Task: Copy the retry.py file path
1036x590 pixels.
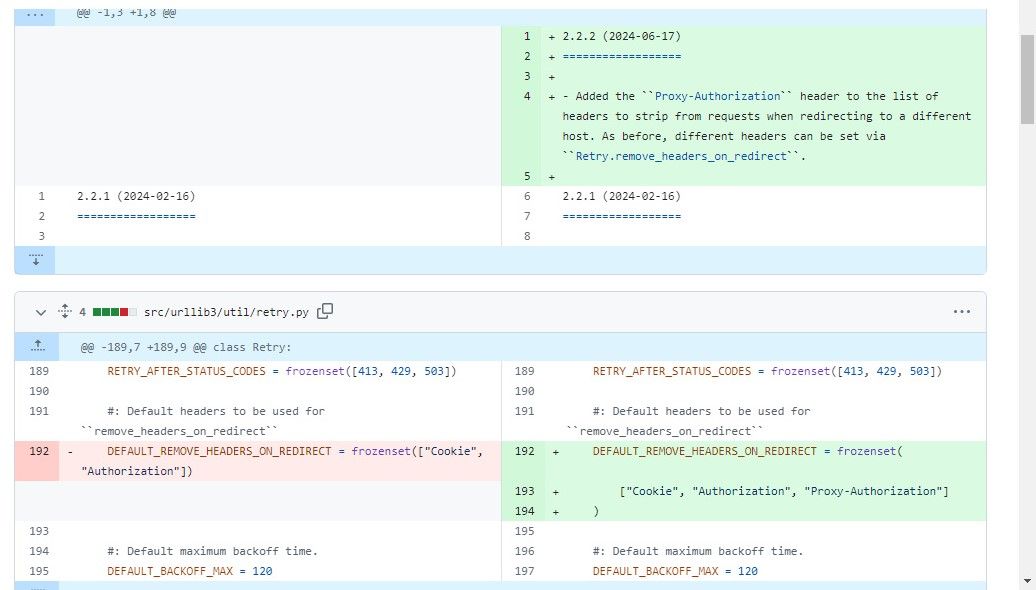Action: 325,311
